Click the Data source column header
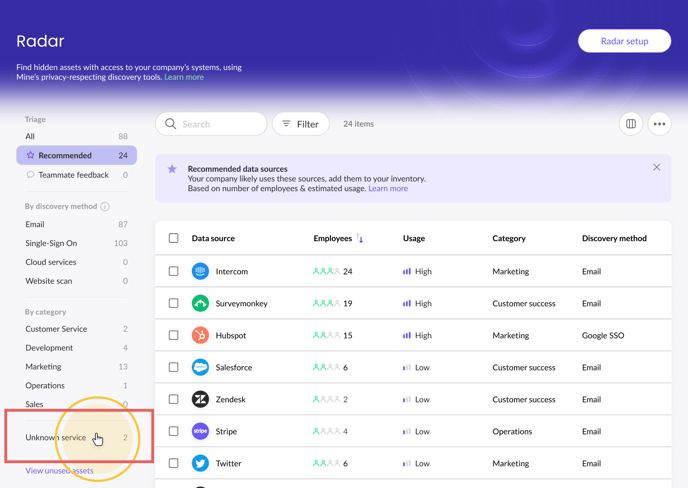 click(213, 238)
